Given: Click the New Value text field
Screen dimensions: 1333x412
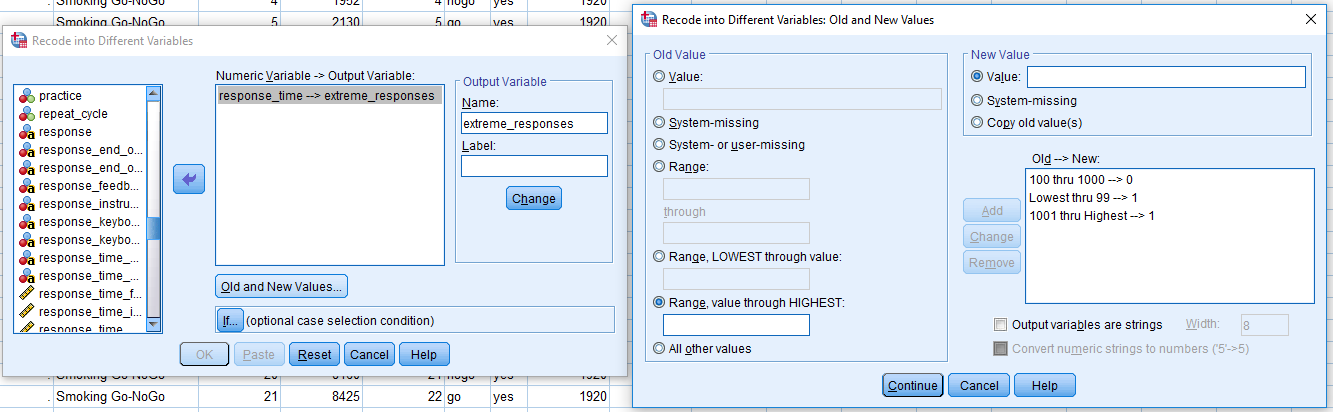Looking at the screenshot, I should [x=1166, y=77].
